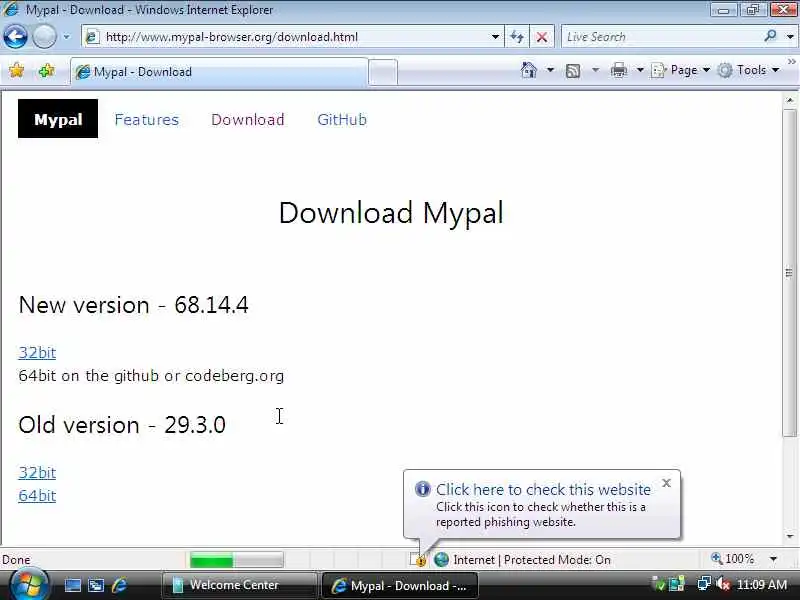
Task: Click the RSS Feeds toolbar icon
Action: point(573,70)
